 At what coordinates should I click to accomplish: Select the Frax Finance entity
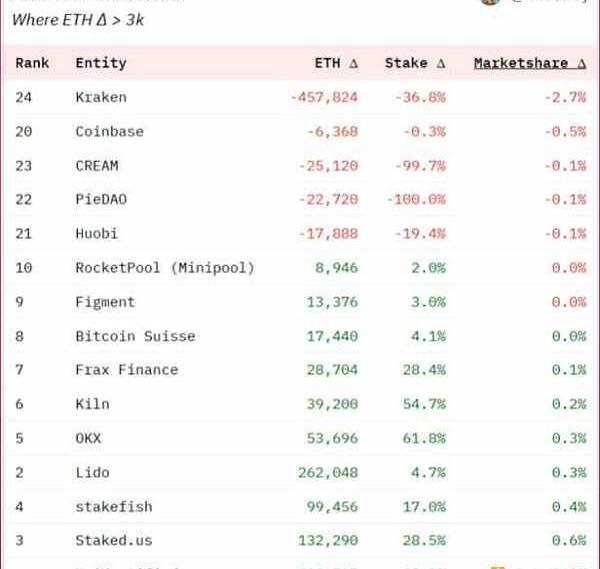(126, 369)
